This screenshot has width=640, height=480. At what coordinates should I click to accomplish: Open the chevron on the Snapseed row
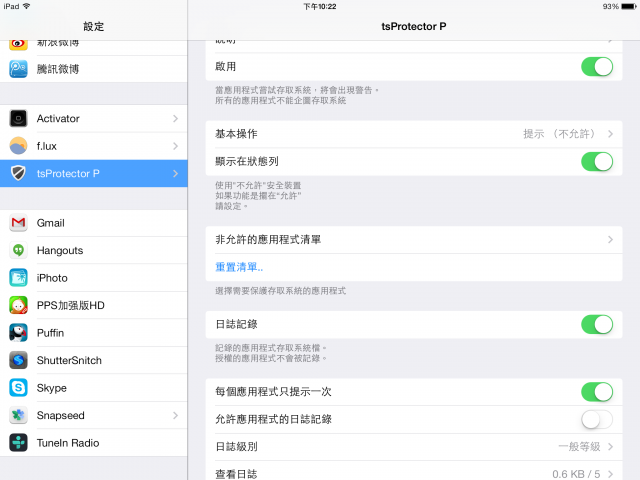point(176,415)
